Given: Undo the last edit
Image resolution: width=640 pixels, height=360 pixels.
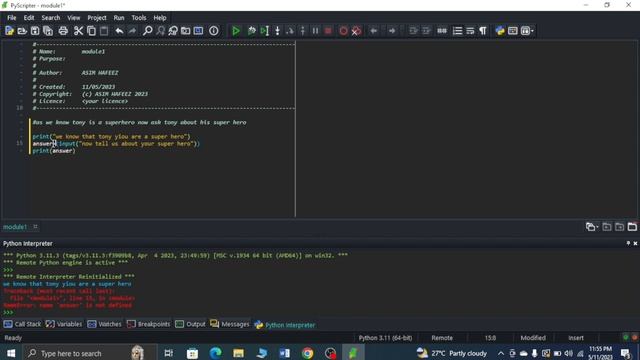Looking at the screenshot, I should pos(119,31).
